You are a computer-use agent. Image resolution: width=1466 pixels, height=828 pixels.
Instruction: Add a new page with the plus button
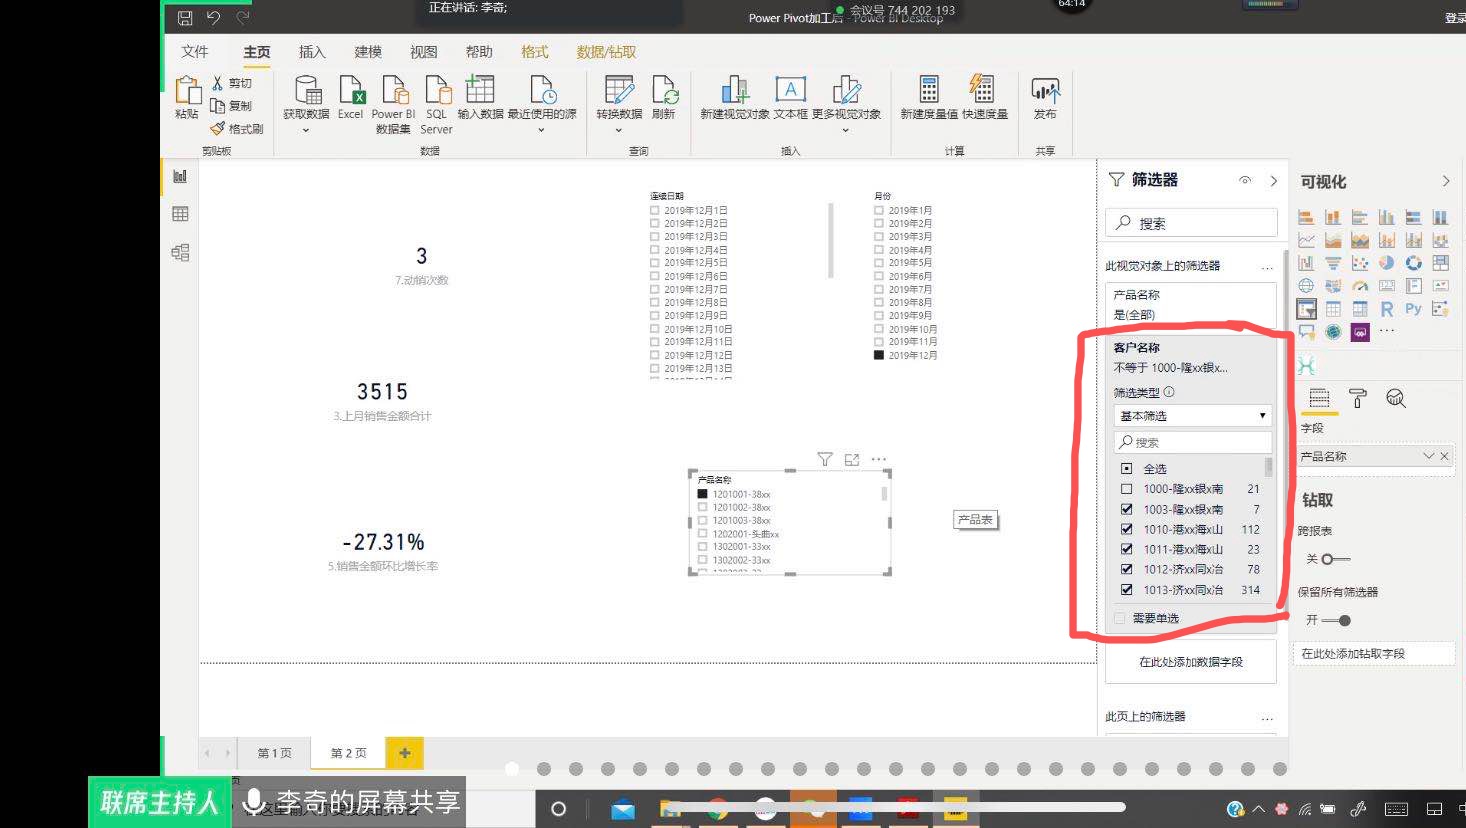coord(404,753)
